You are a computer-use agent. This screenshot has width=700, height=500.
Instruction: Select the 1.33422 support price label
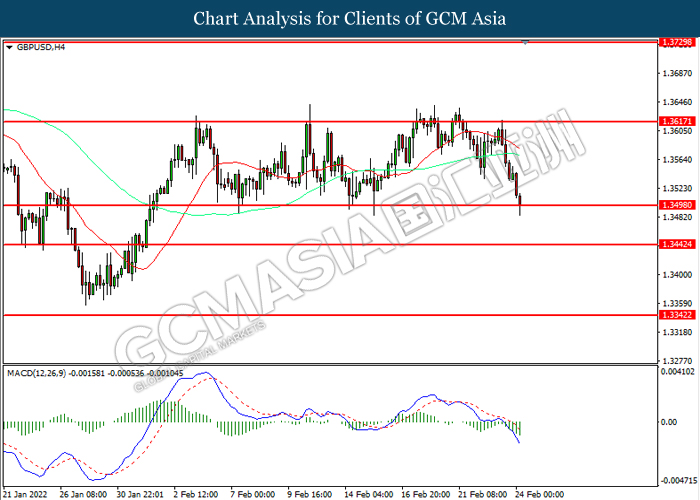(677, 315)
